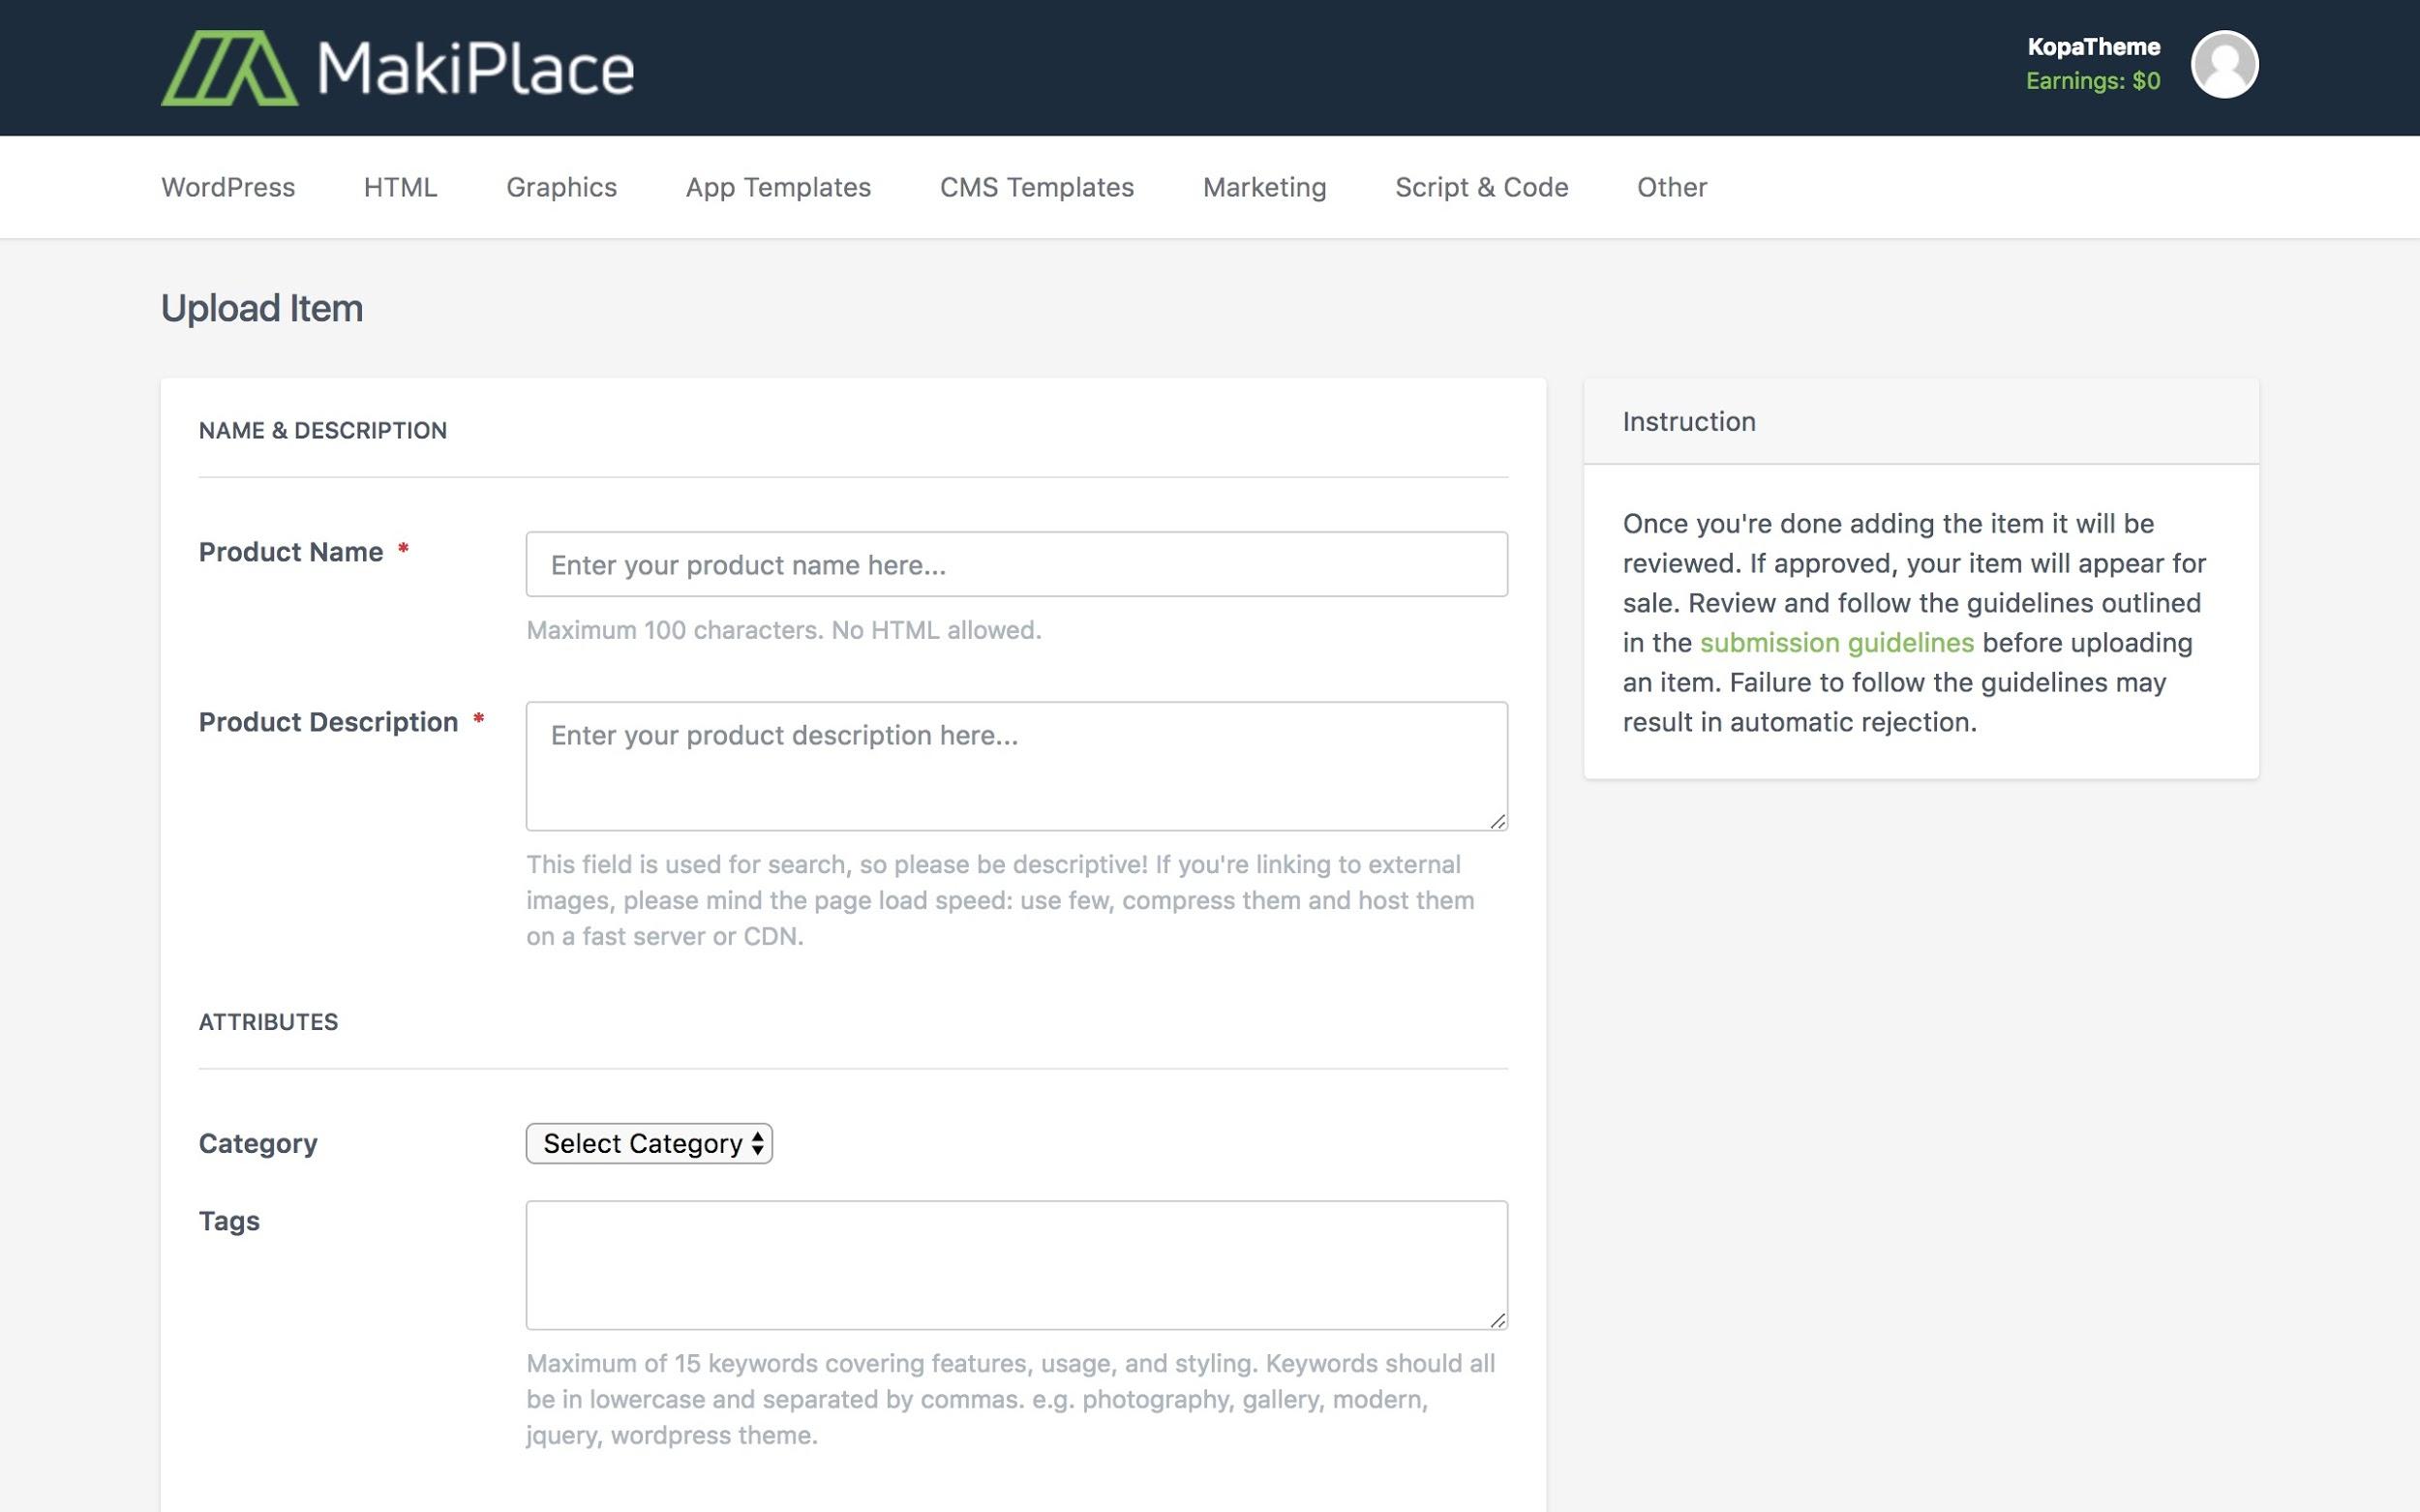The width and height of the screenshot is (2420, 1512).
Task: Go to the HTML category
Action: tap(400, 187)
